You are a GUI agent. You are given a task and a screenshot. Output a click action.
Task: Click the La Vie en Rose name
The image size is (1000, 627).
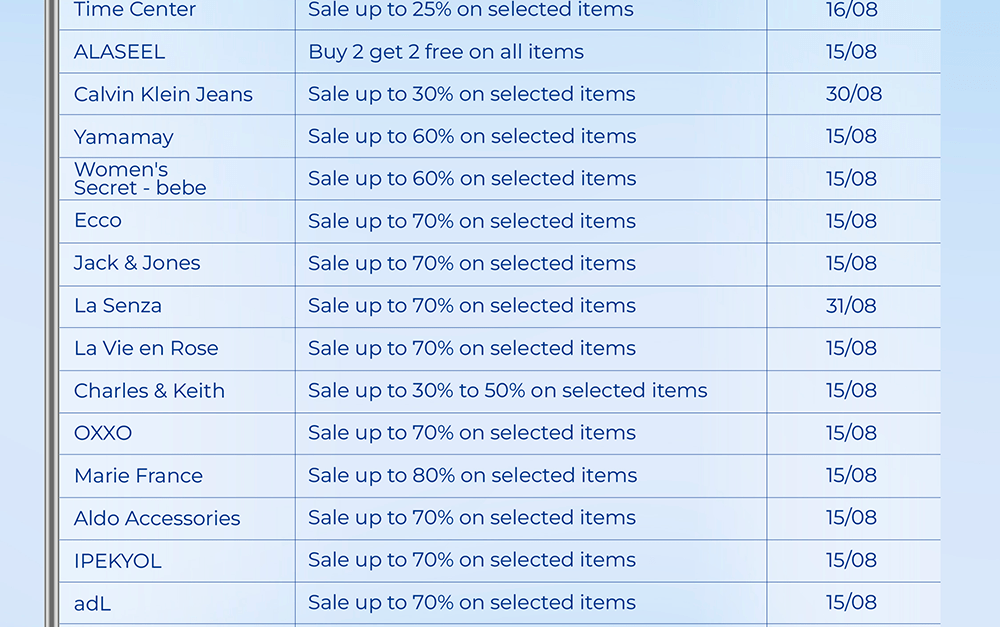(x=146, y=348)
